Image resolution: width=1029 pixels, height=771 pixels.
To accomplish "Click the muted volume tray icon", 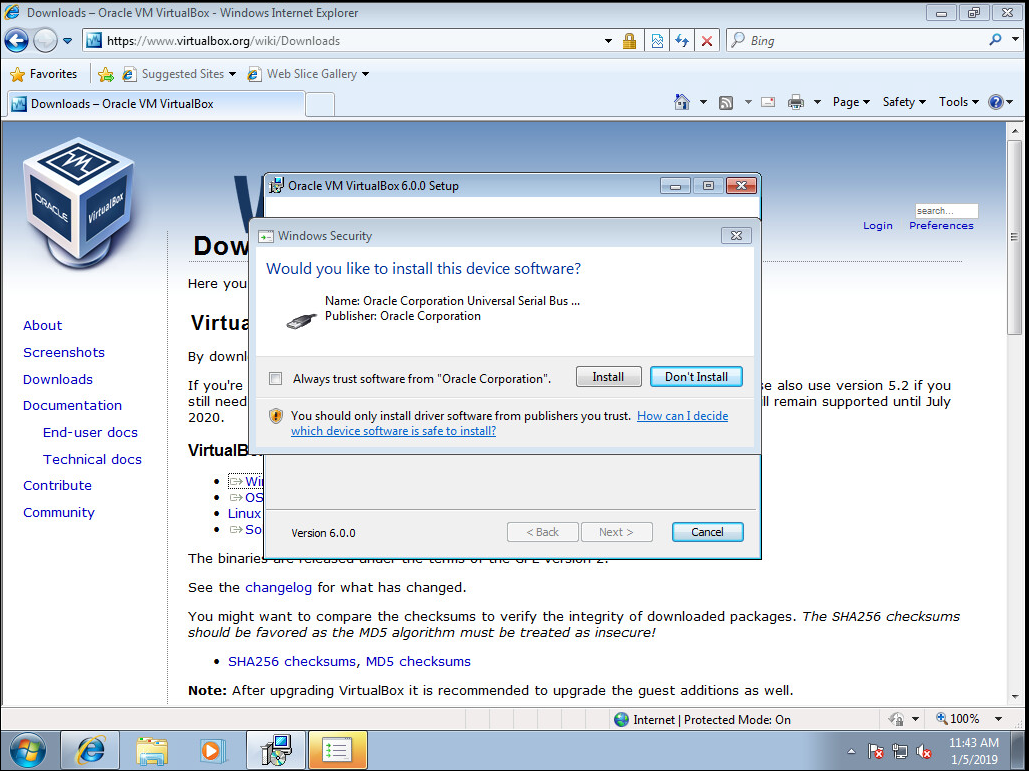I will coord(925,751).
